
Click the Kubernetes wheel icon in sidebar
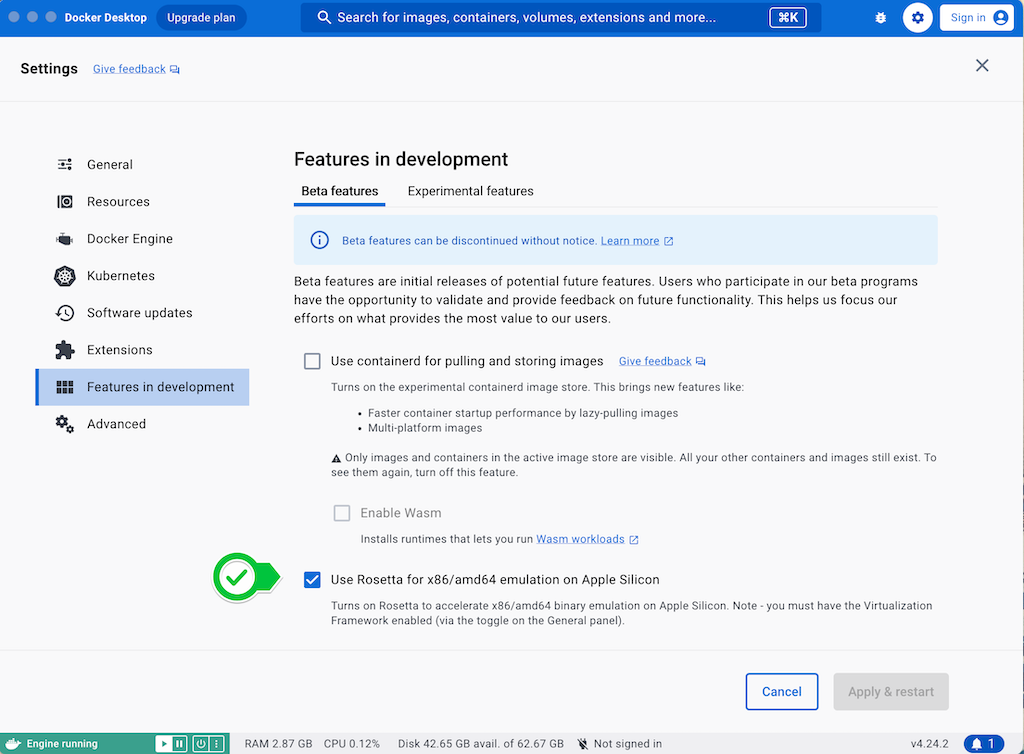click(x=65, y=276)
